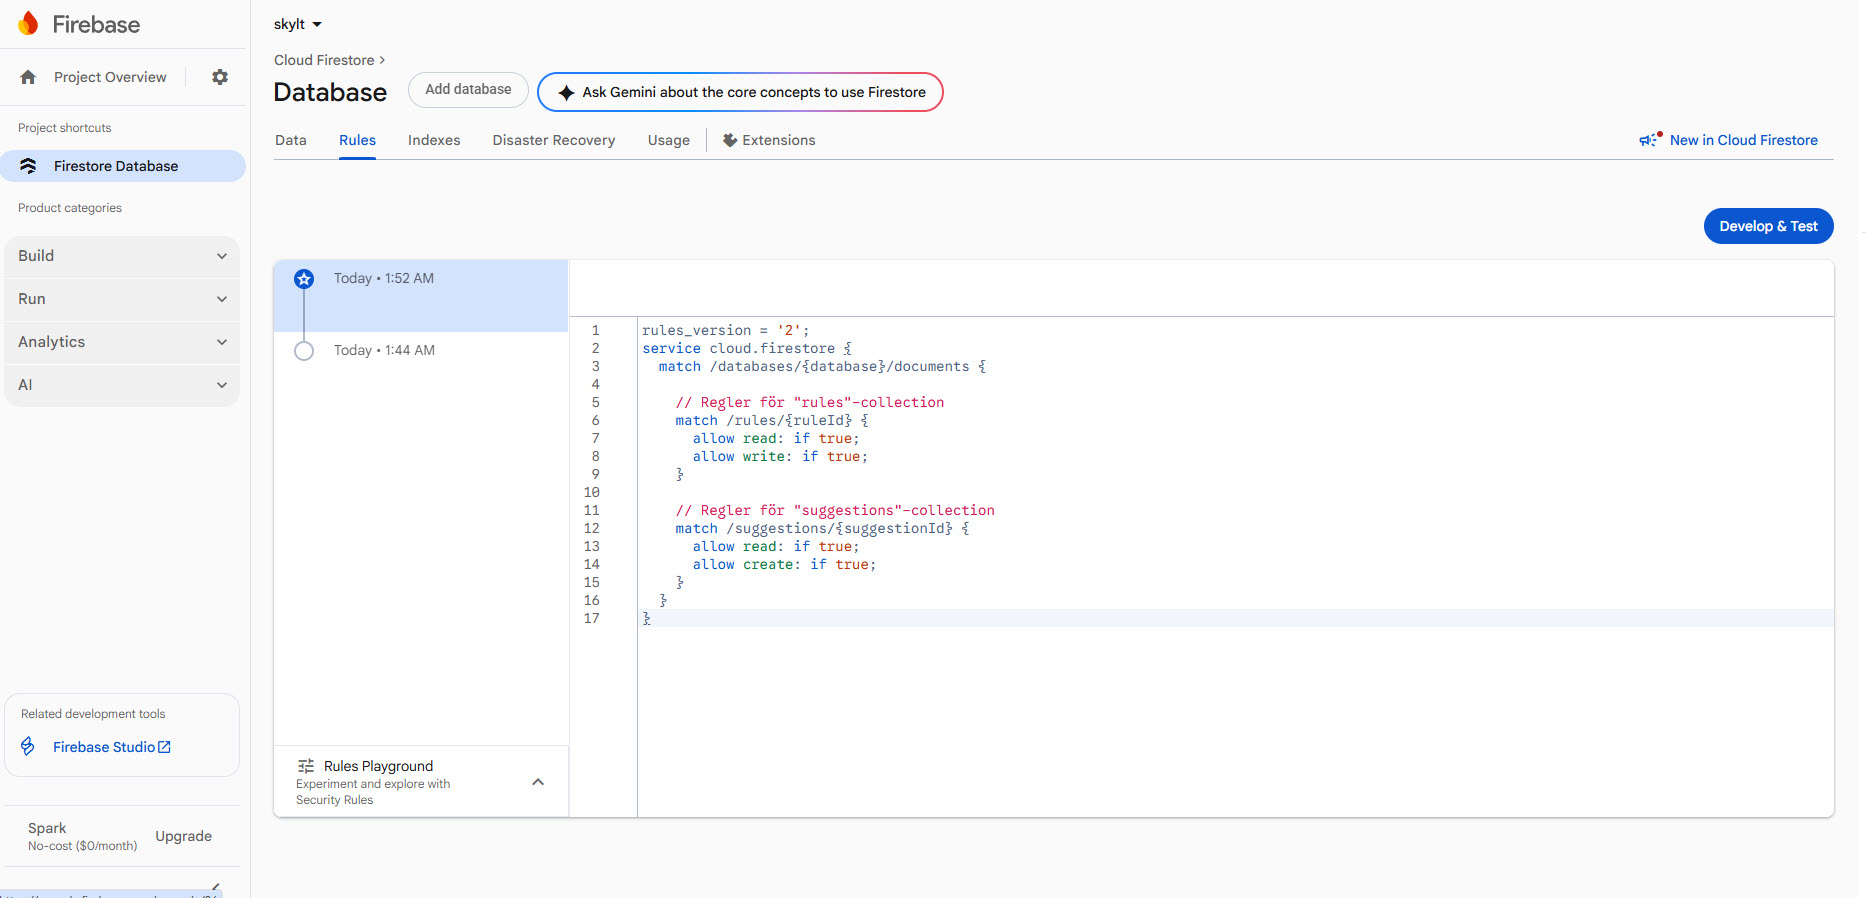Open Project Overview in sidebar
This screenshot has width=1866, height=898.
(x=110, y=77)
